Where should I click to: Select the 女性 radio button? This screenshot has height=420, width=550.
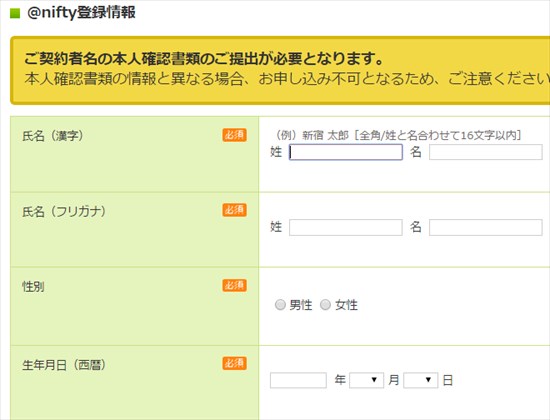tap(325, 305)
